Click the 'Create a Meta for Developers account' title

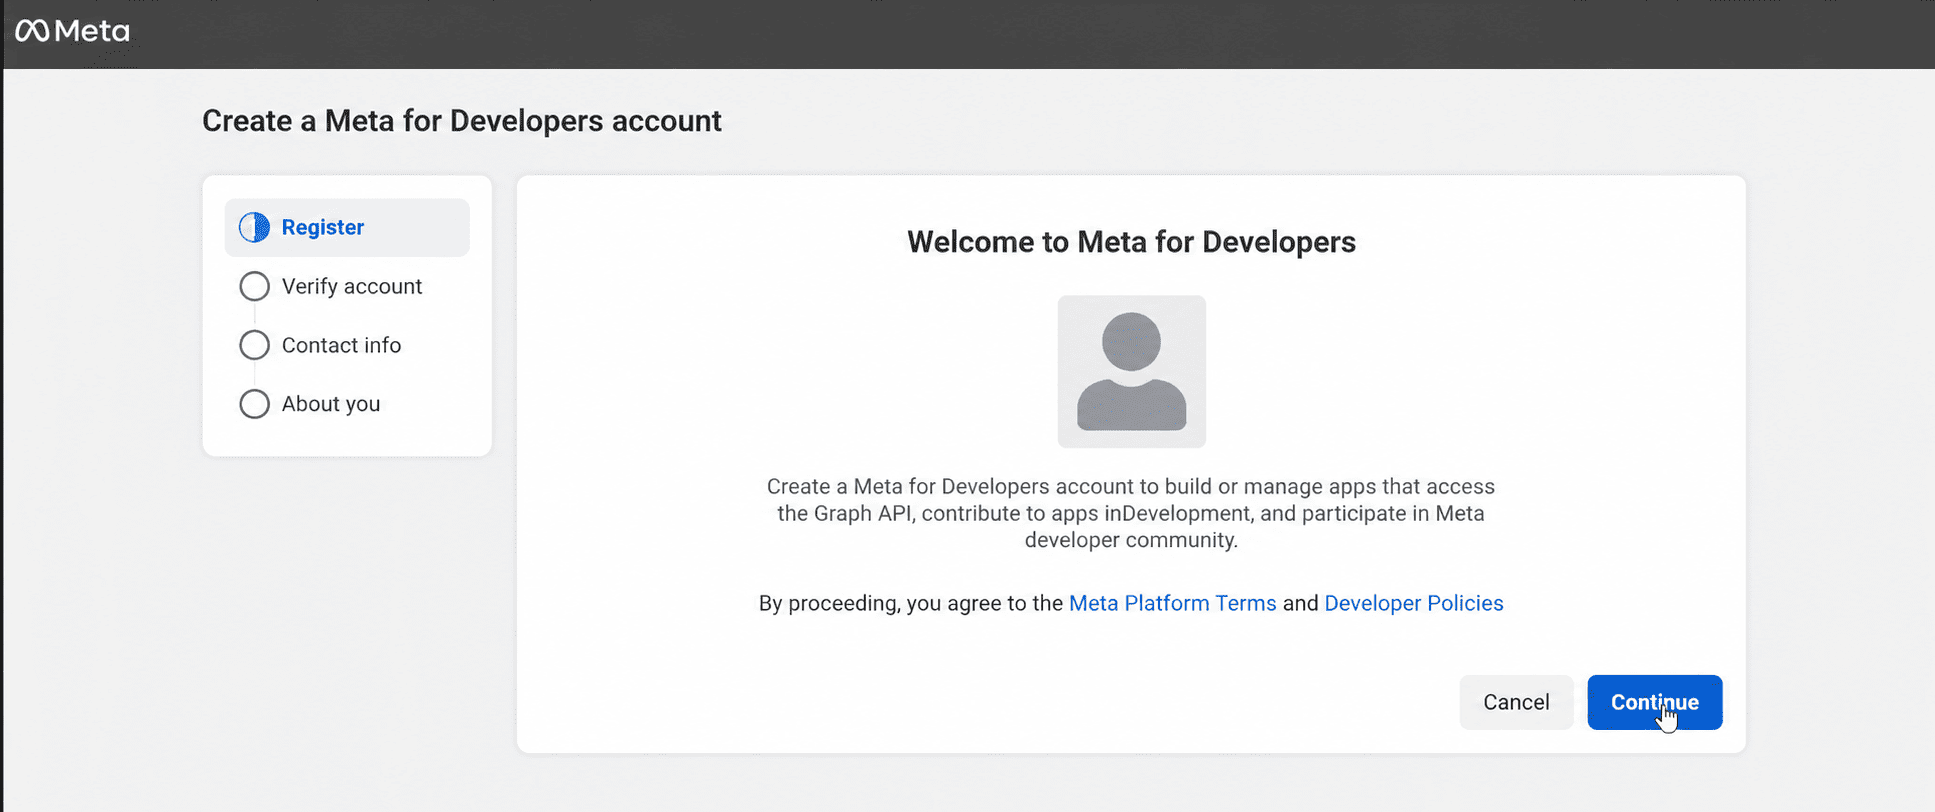tap(461, 121)
